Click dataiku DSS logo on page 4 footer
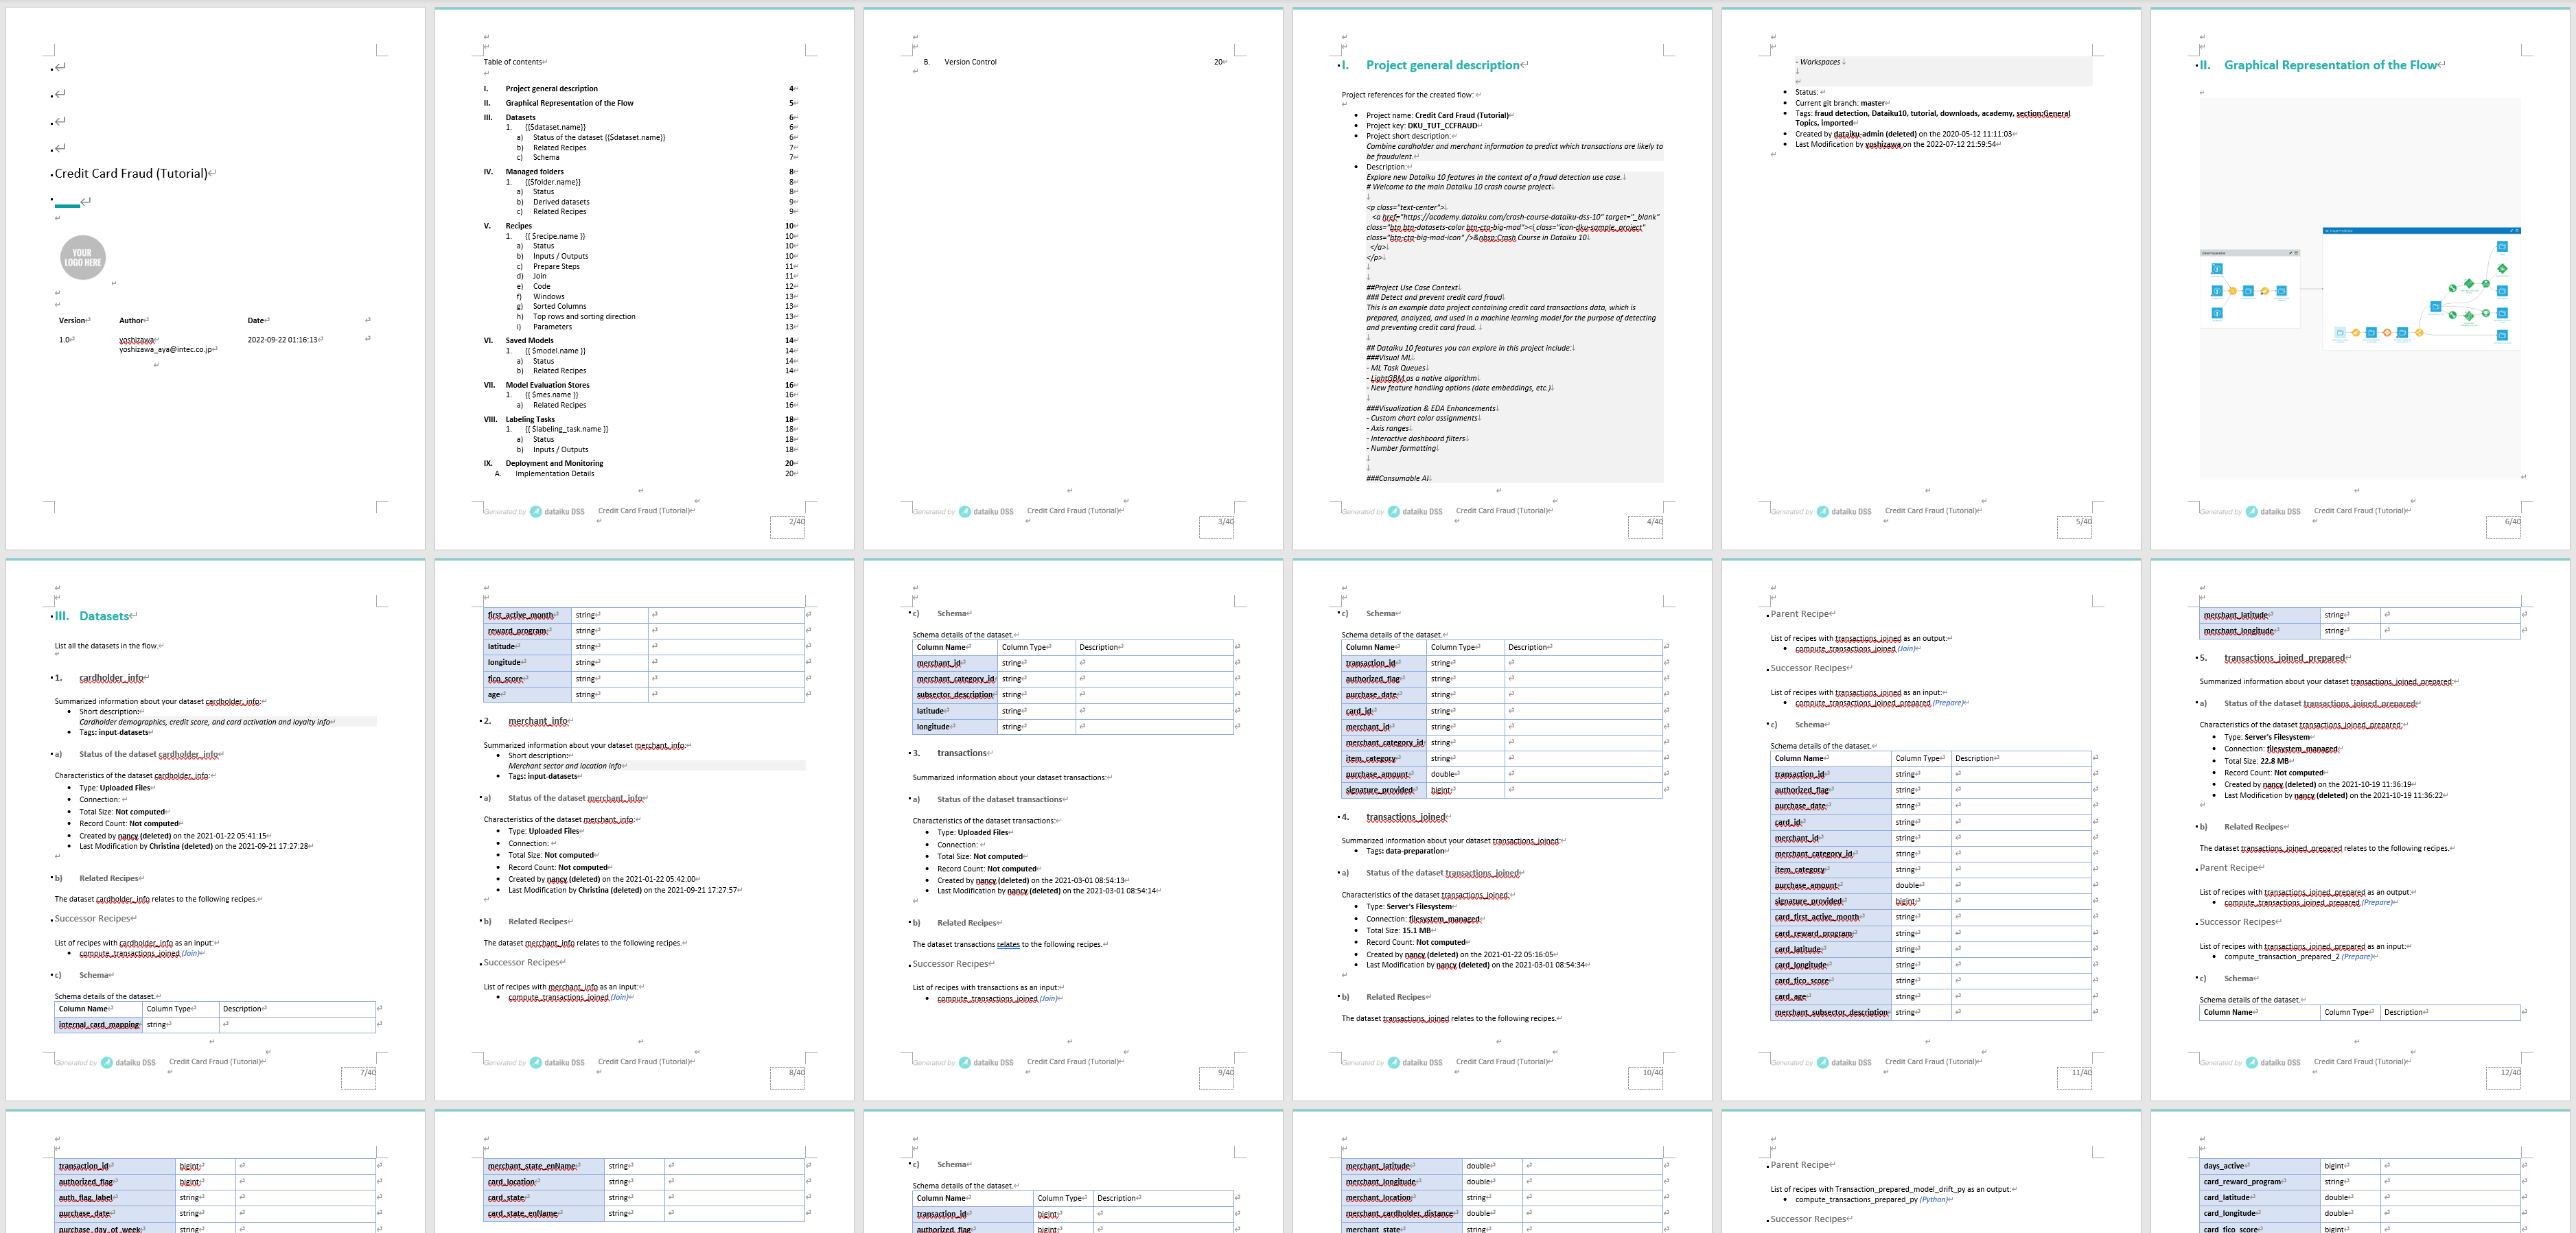The image size is (2576, 1233). click(1415, 511)
